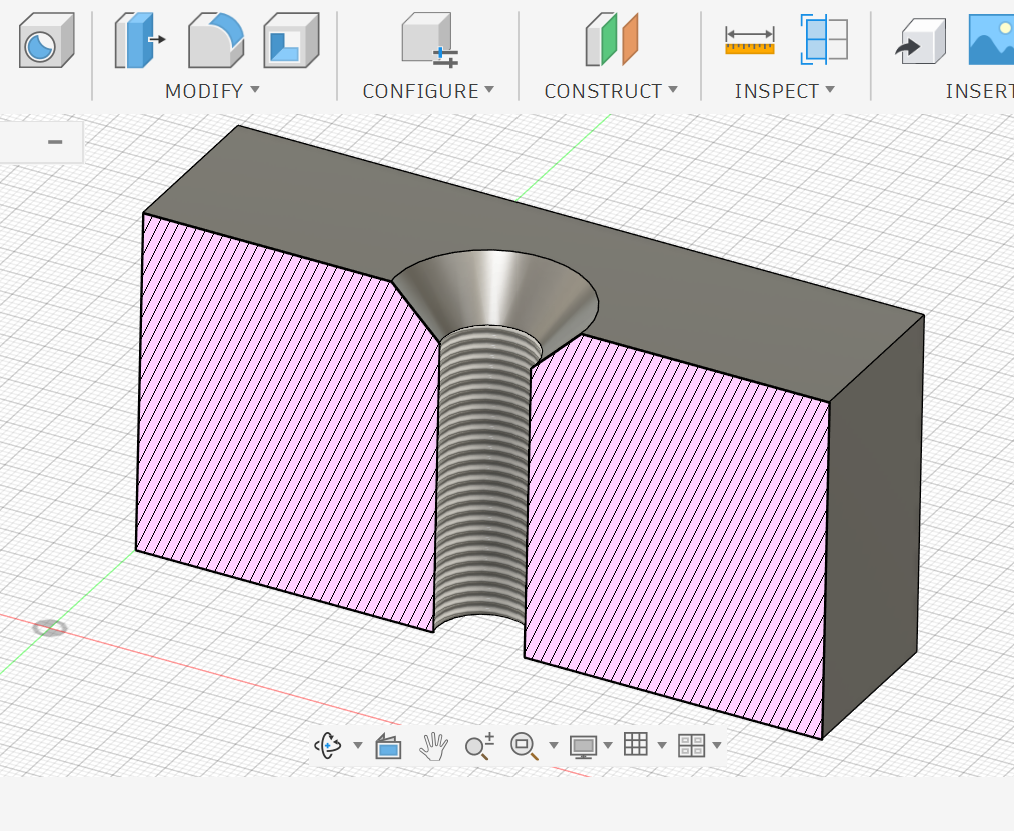The height and width of the screenshot is (831, 1014).
Task: Activate the Press Pull tool
Action: coord(139,41)
